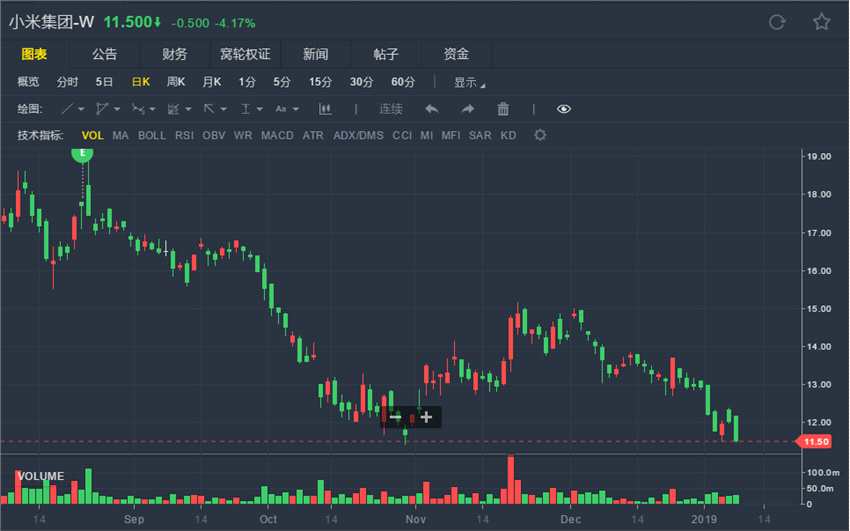The height and width of the screenshot is (531, 850).
Task: Select the 15分 interval
Action: coord(320,82)
